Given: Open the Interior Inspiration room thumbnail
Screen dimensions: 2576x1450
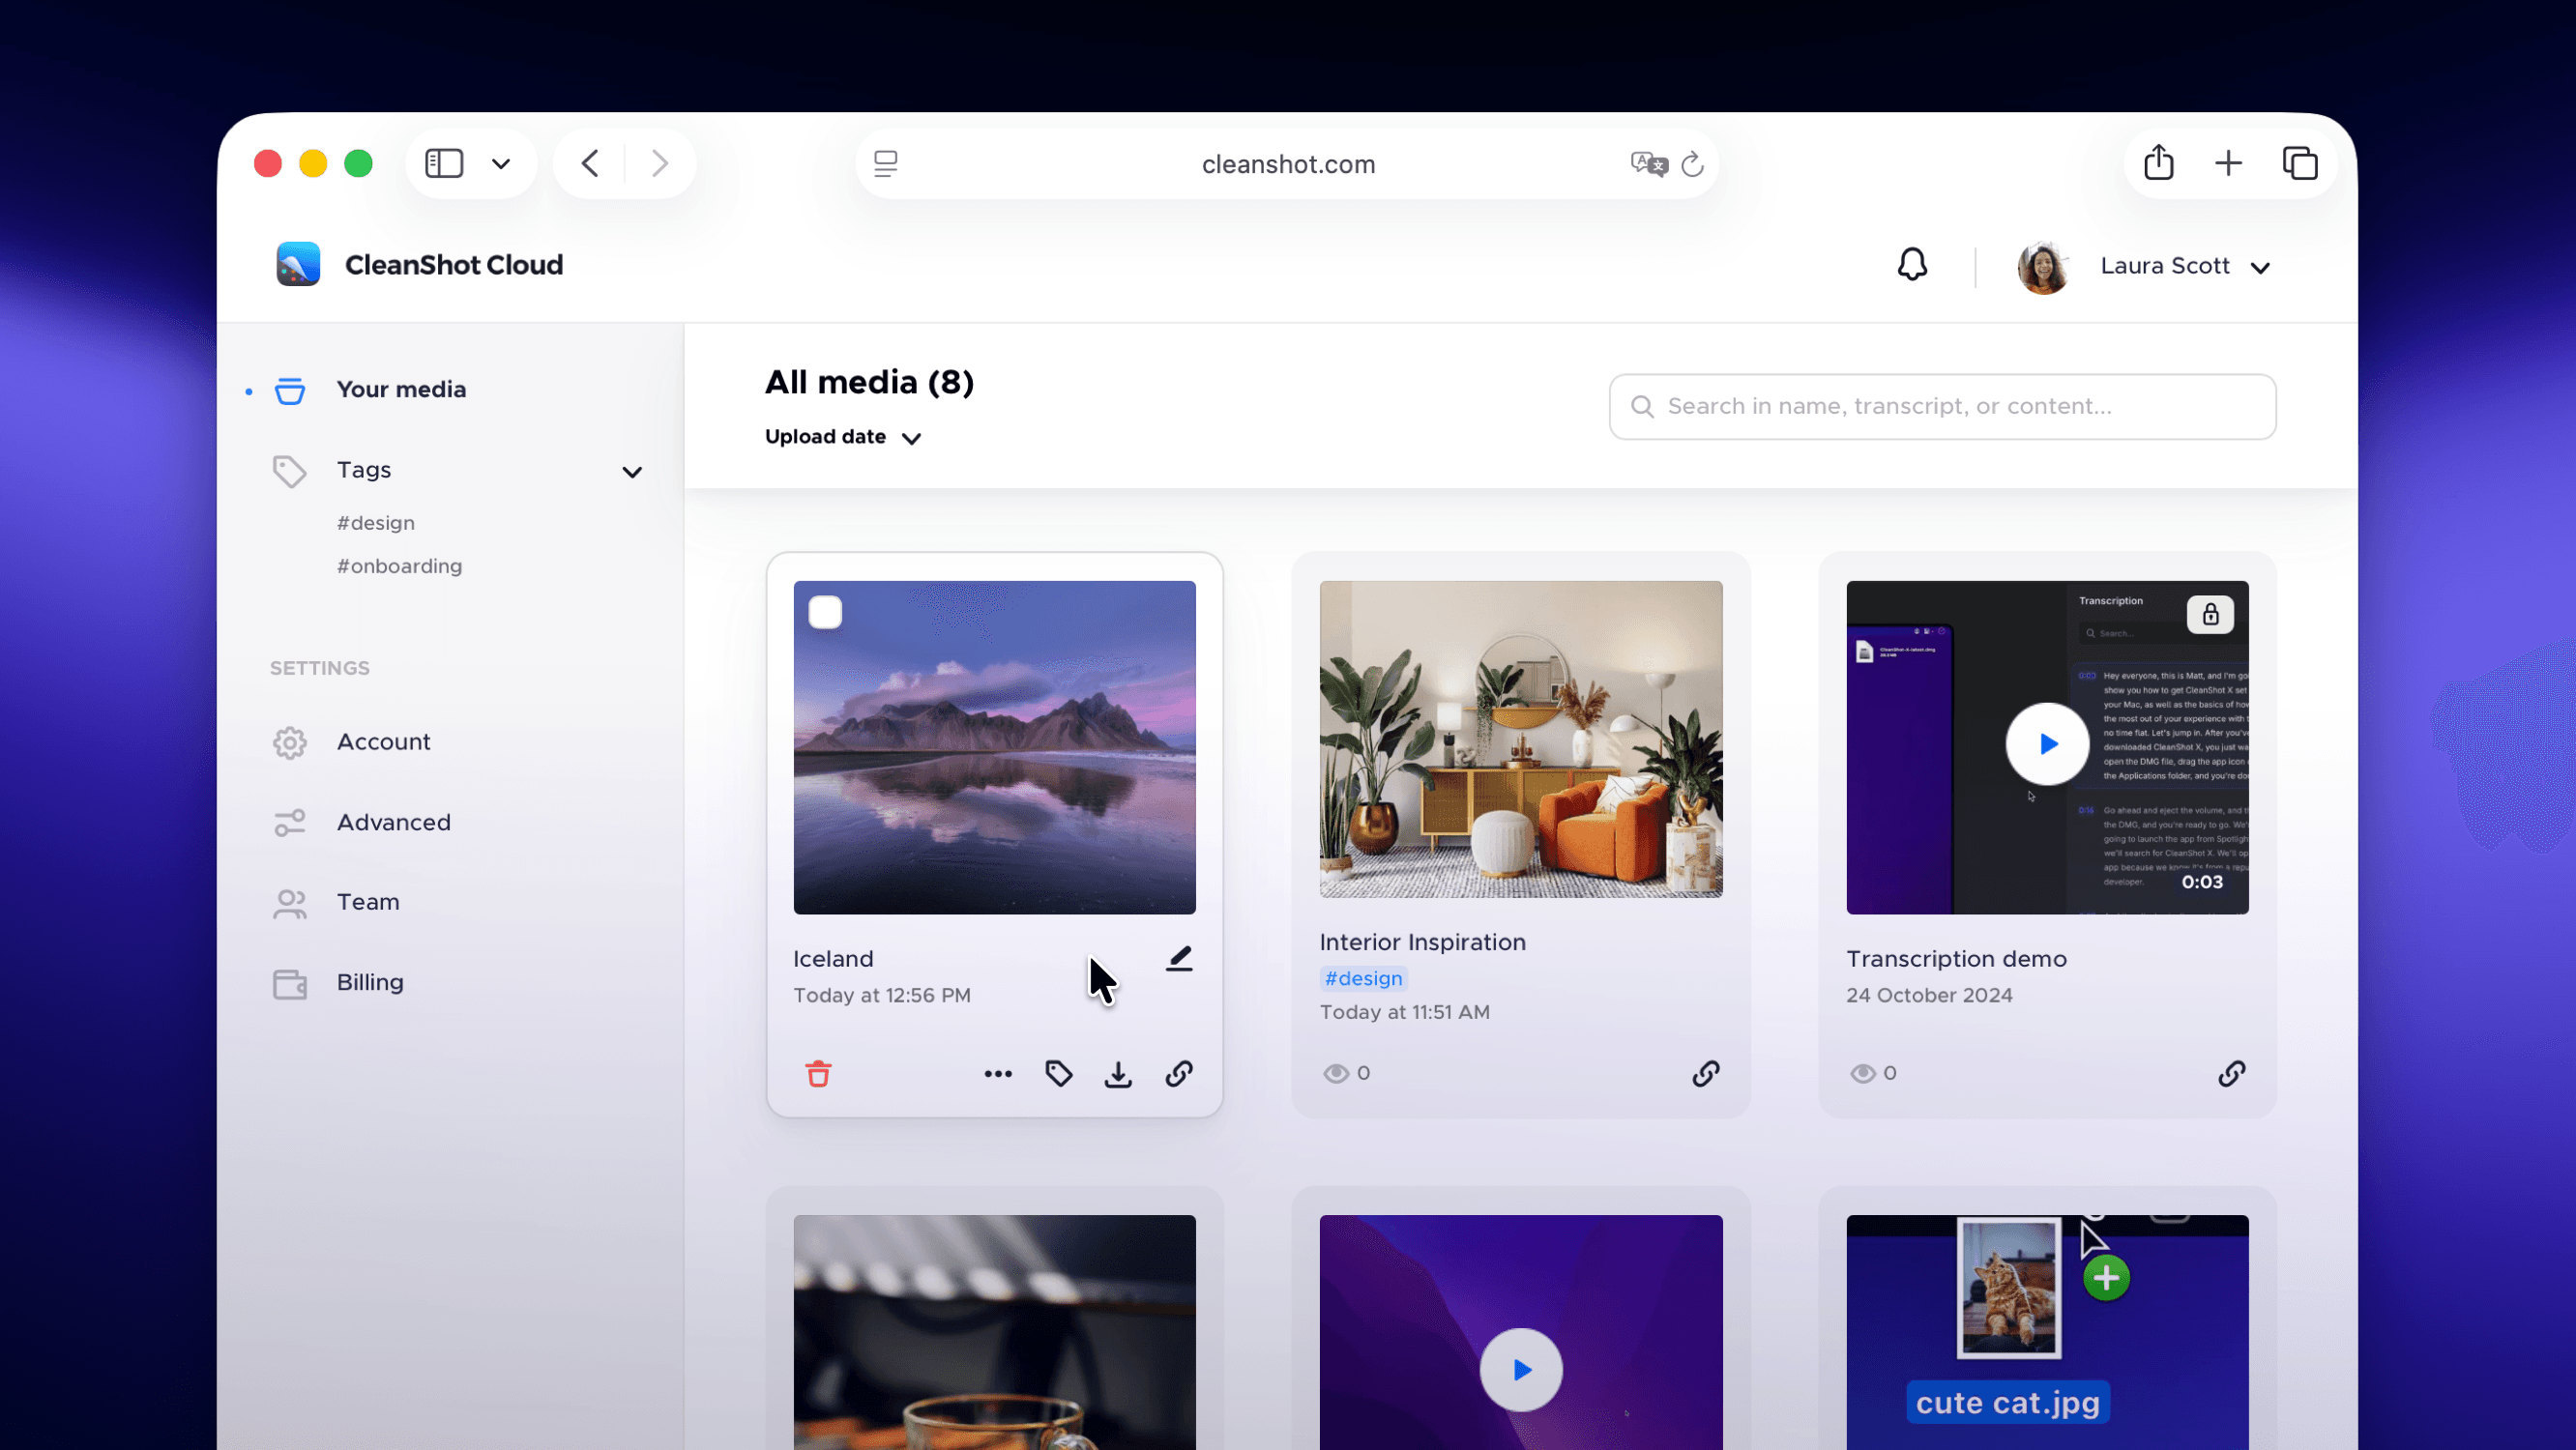Looking at the screenshot, I should 1520,739.
